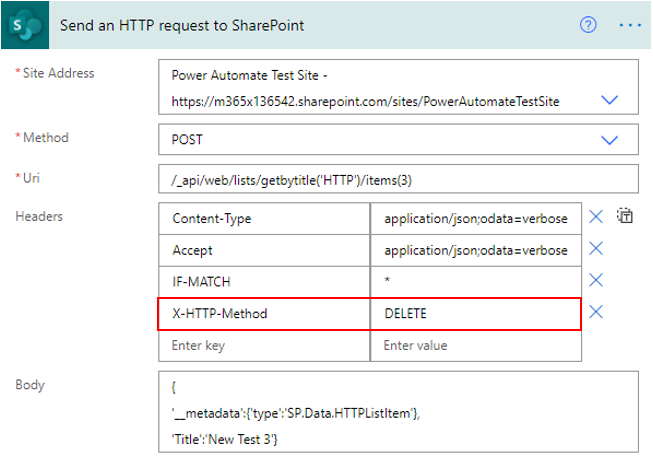Switch headers to text mode icon
This screenshot has width=653, height=470.
(625, 216)
